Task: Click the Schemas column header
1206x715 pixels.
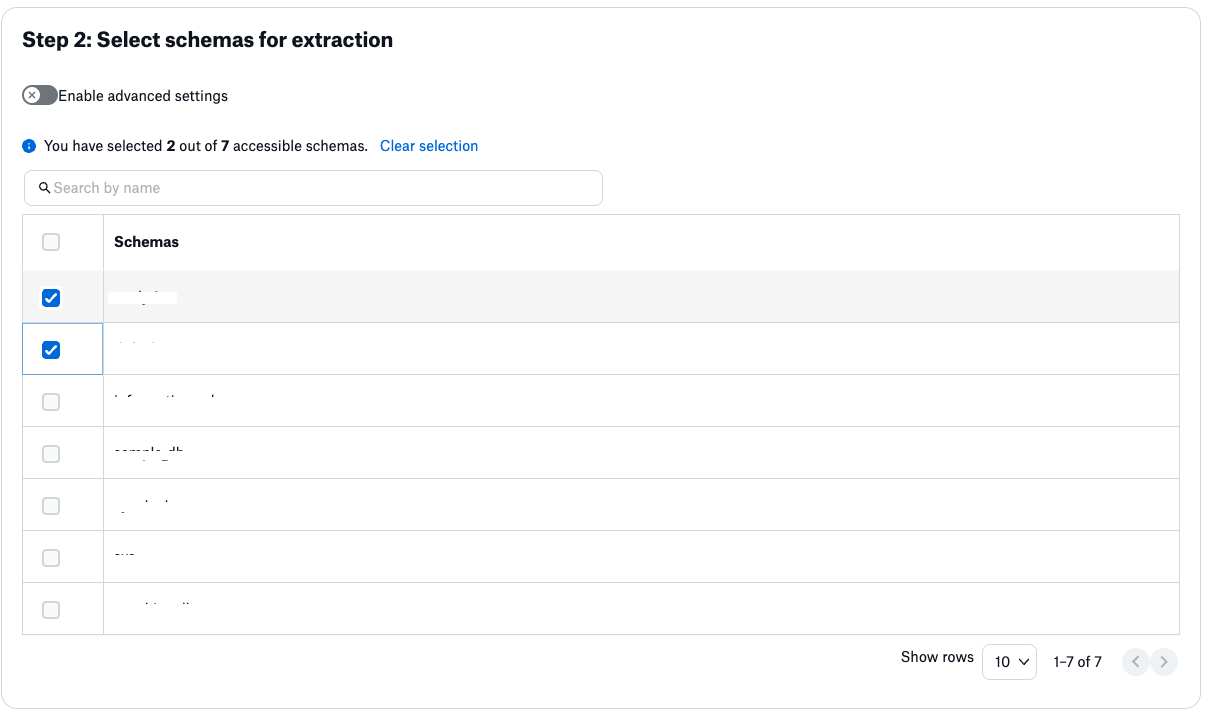Action: click(x=146, y=242)
